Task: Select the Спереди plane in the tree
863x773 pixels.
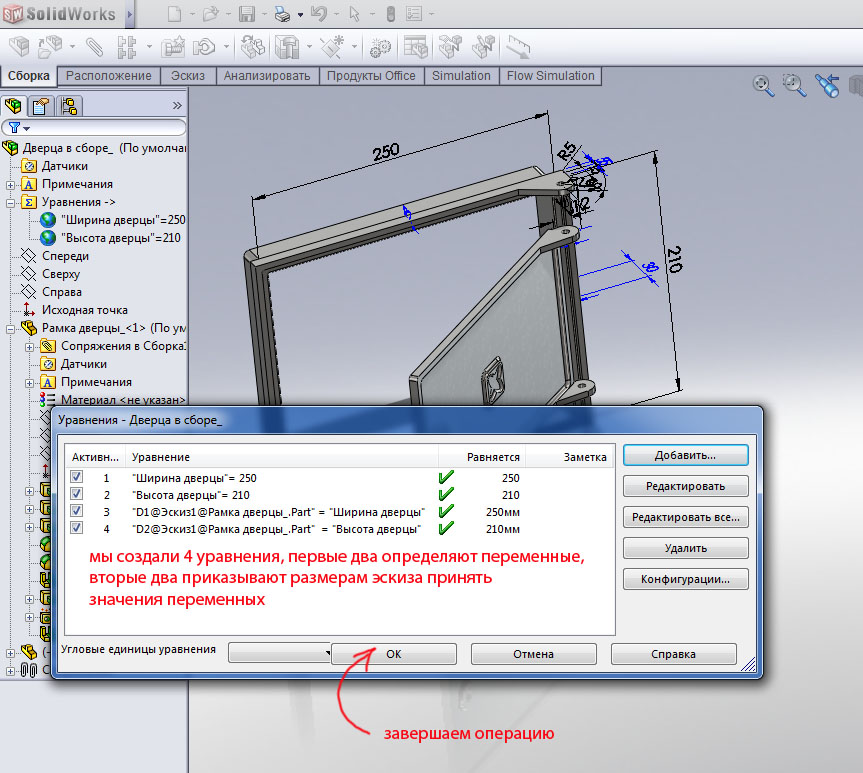Action: click(x=65, y=256)
